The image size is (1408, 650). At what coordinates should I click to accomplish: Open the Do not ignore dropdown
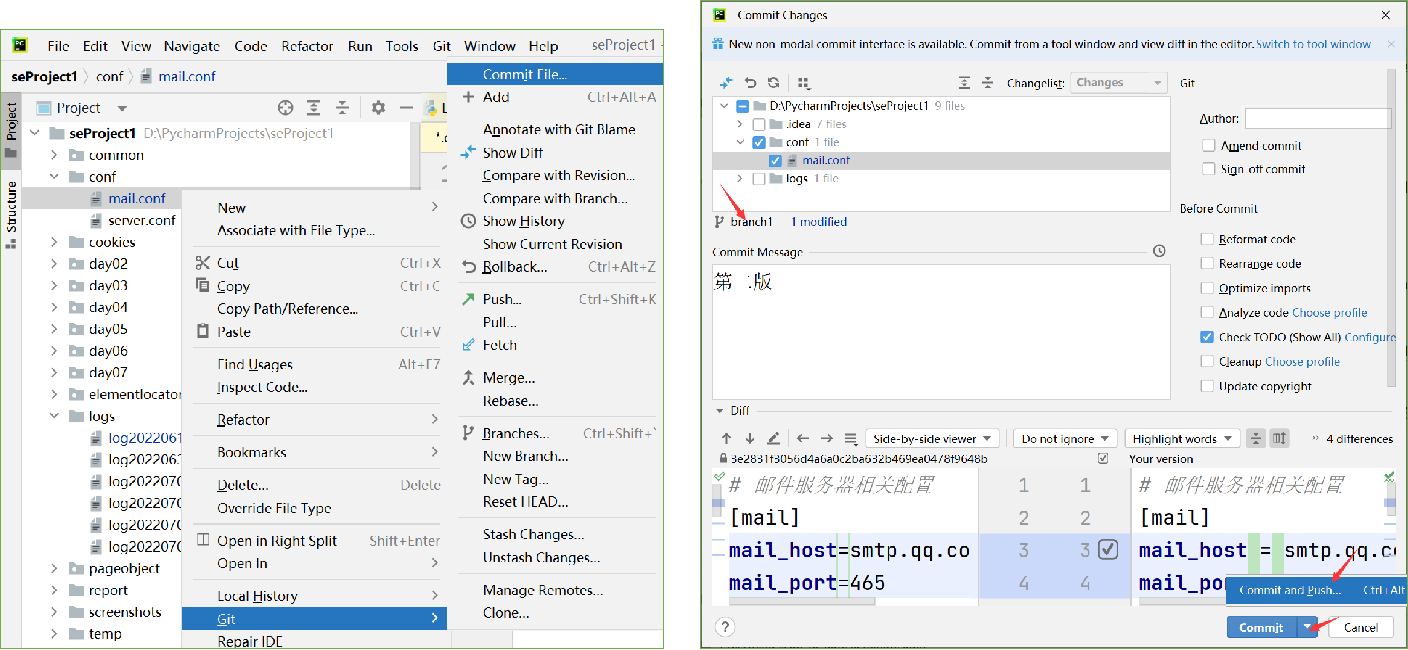[1065, 439]
